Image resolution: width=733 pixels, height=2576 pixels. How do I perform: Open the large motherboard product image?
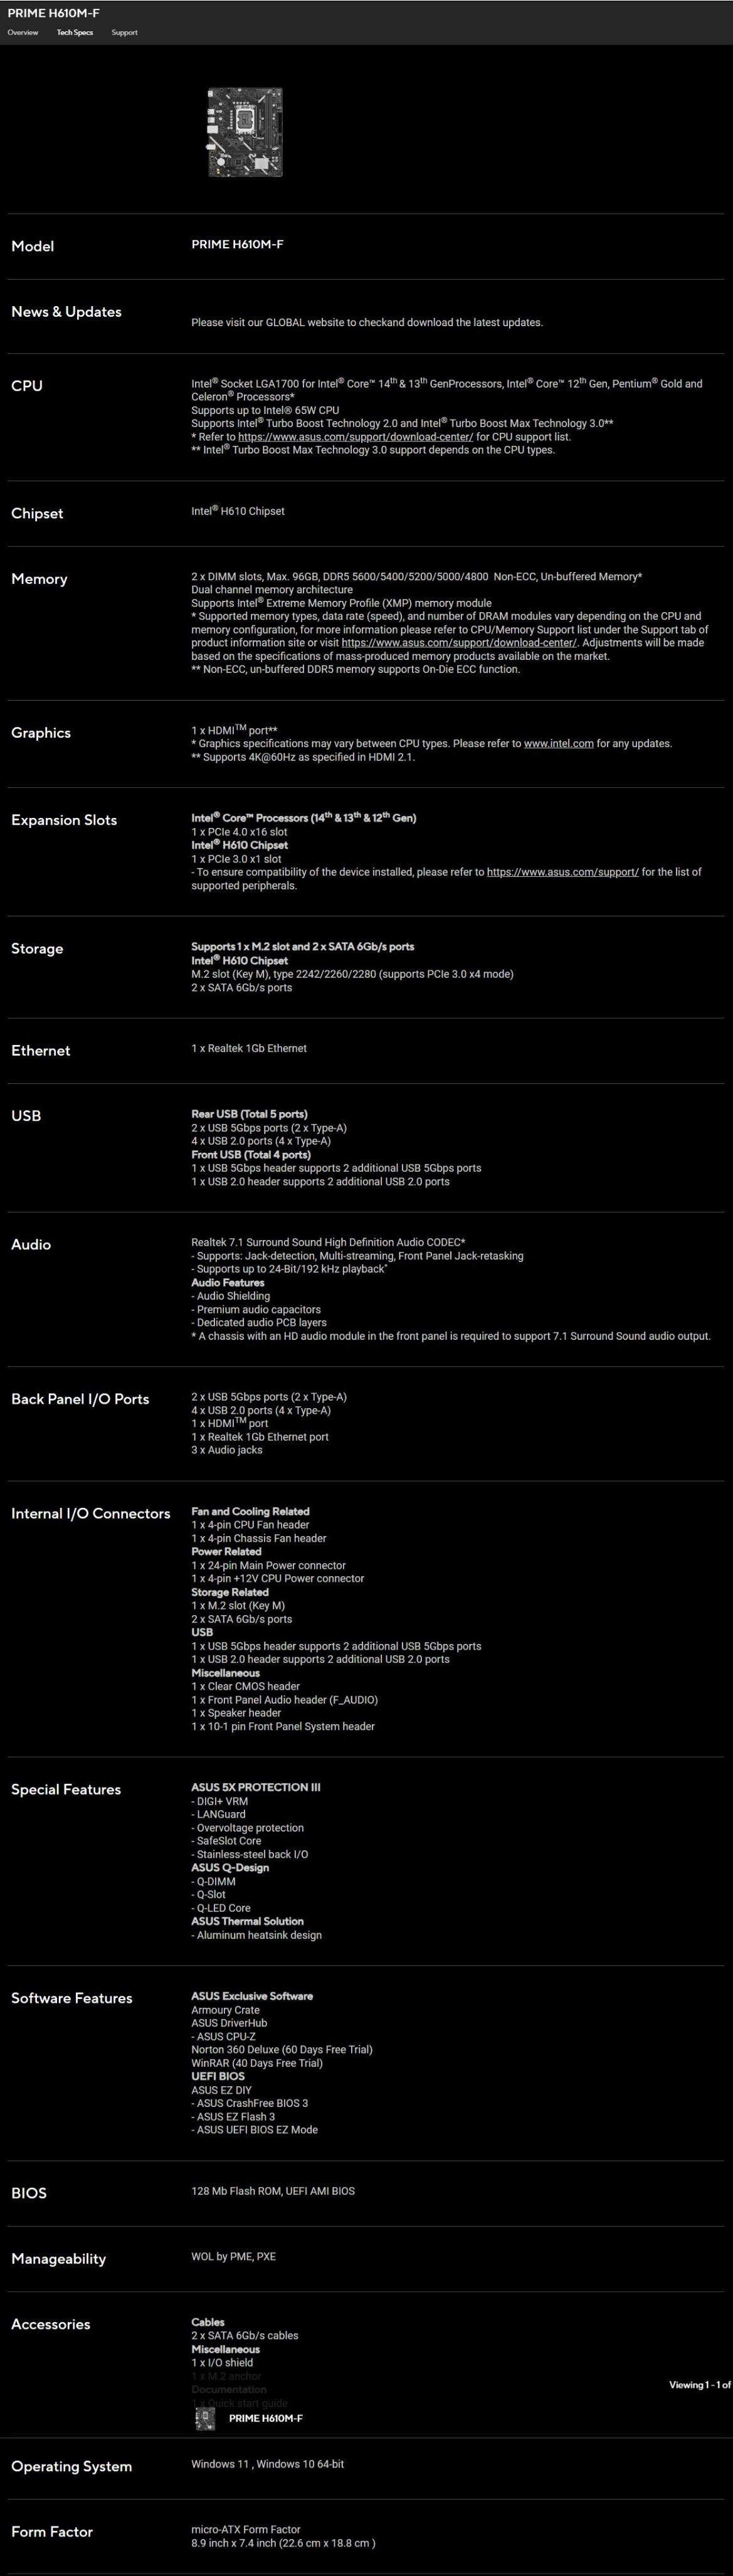(245, 132)
